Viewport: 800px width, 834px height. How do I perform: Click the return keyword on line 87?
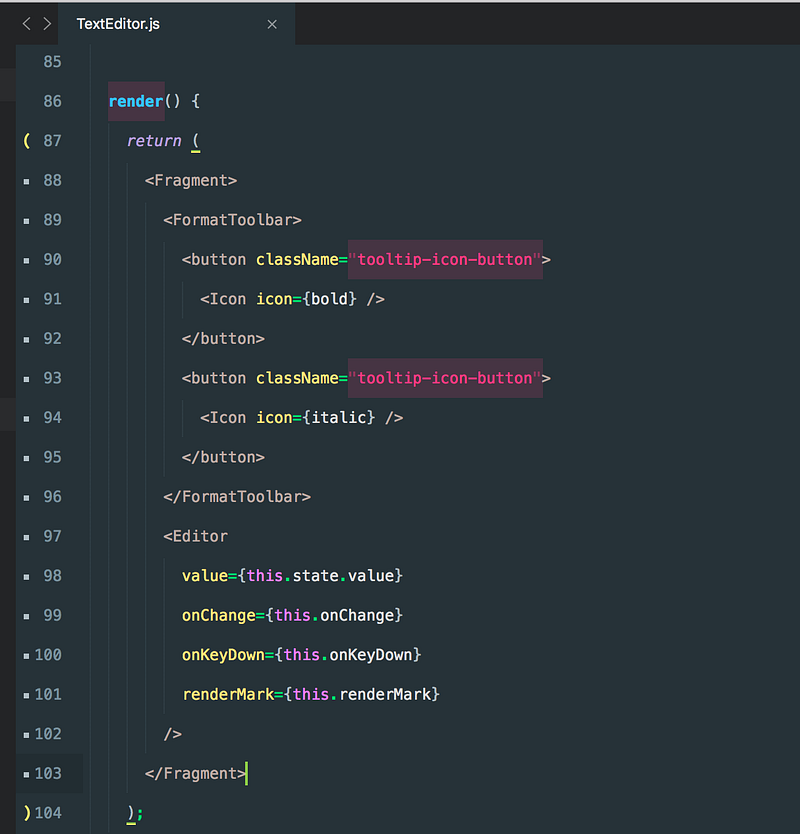coord(154,141)
